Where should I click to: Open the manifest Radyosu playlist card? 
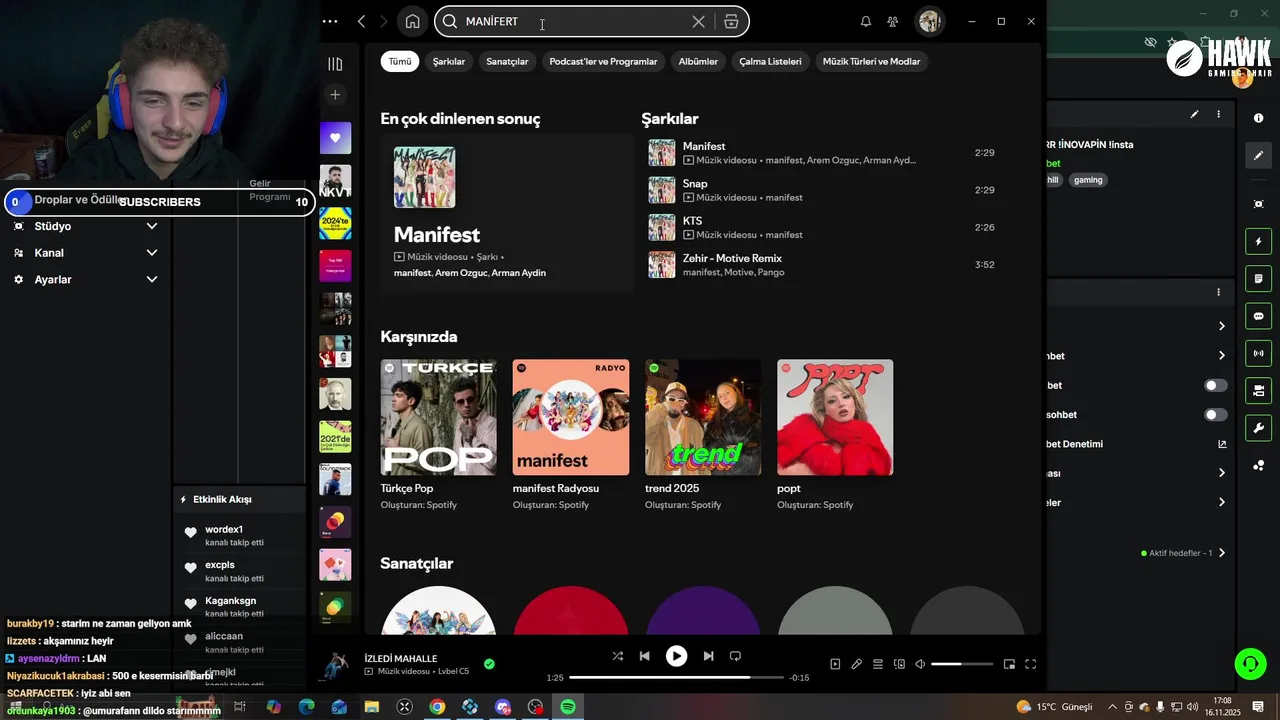pos(571,434)
